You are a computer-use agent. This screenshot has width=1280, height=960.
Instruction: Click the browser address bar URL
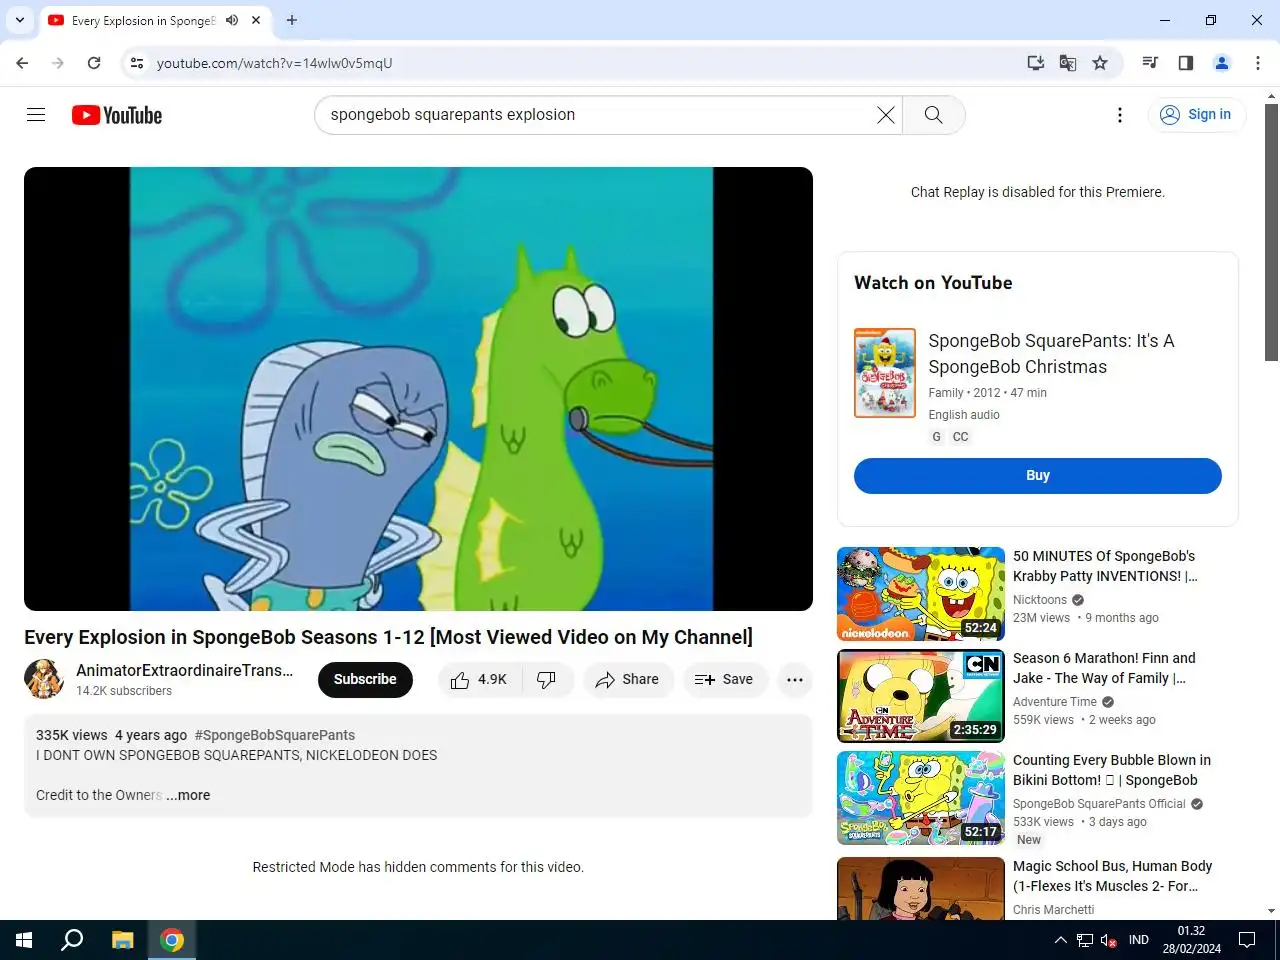click(x=274, y=63)
